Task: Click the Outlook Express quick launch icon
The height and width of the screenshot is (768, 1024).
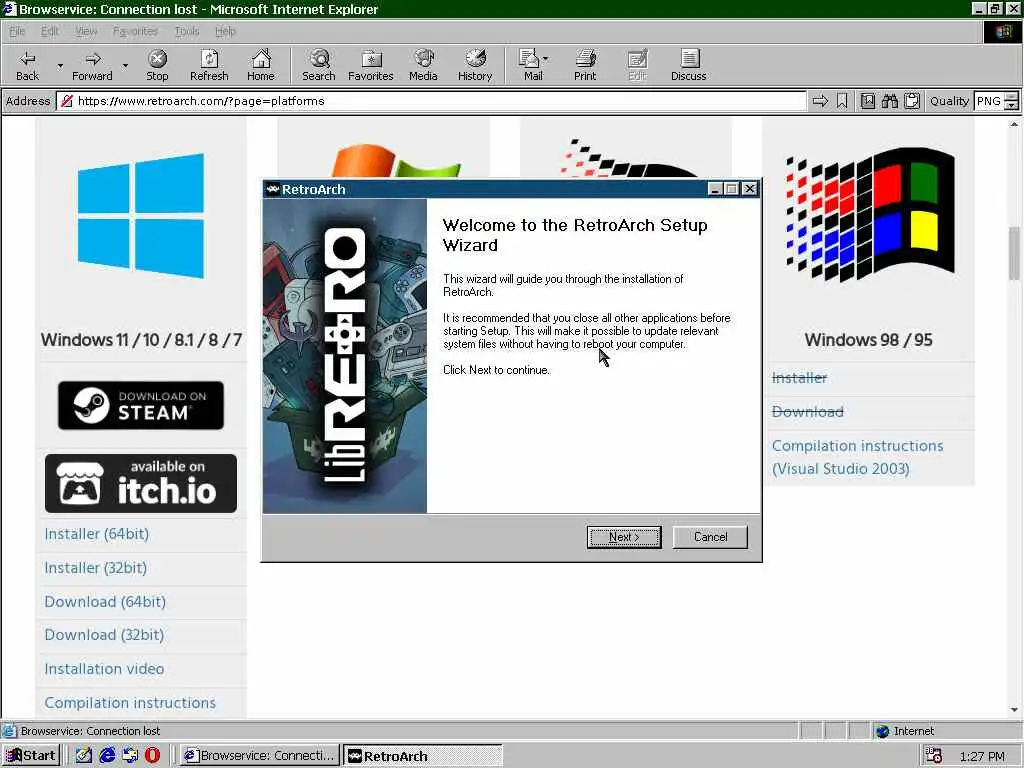Action: point(130,756)
